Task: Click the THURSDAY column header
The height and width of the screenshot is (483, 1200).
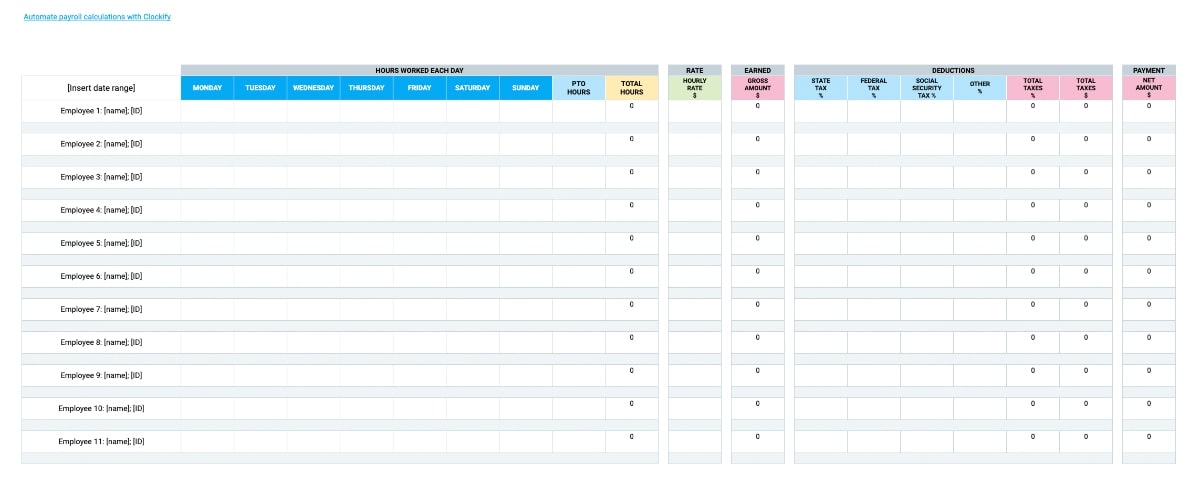Action: click(x=366, y=88)
